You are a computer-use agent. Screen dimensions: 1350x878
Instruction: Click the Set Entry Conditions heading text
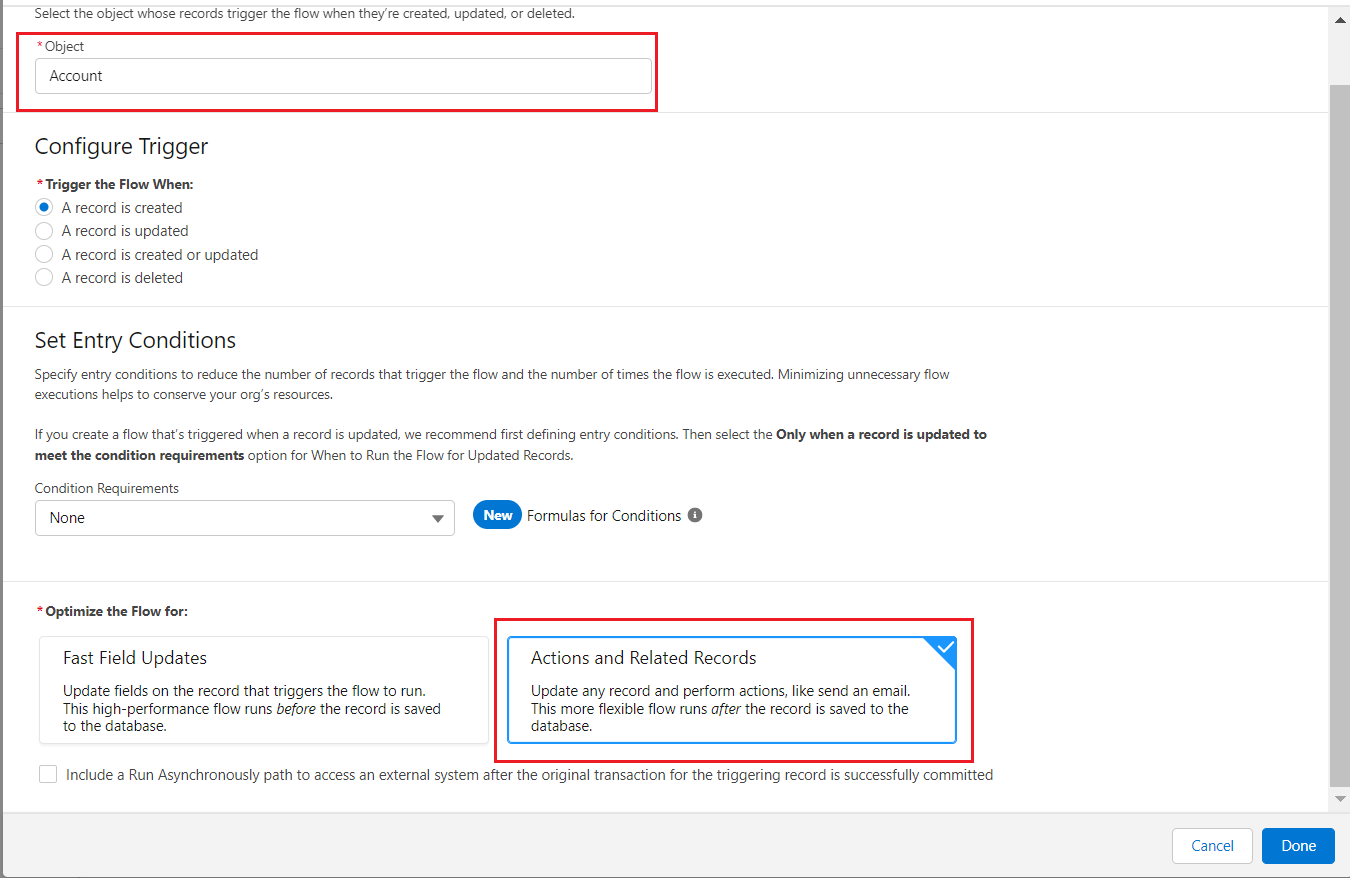click(135, 340)
